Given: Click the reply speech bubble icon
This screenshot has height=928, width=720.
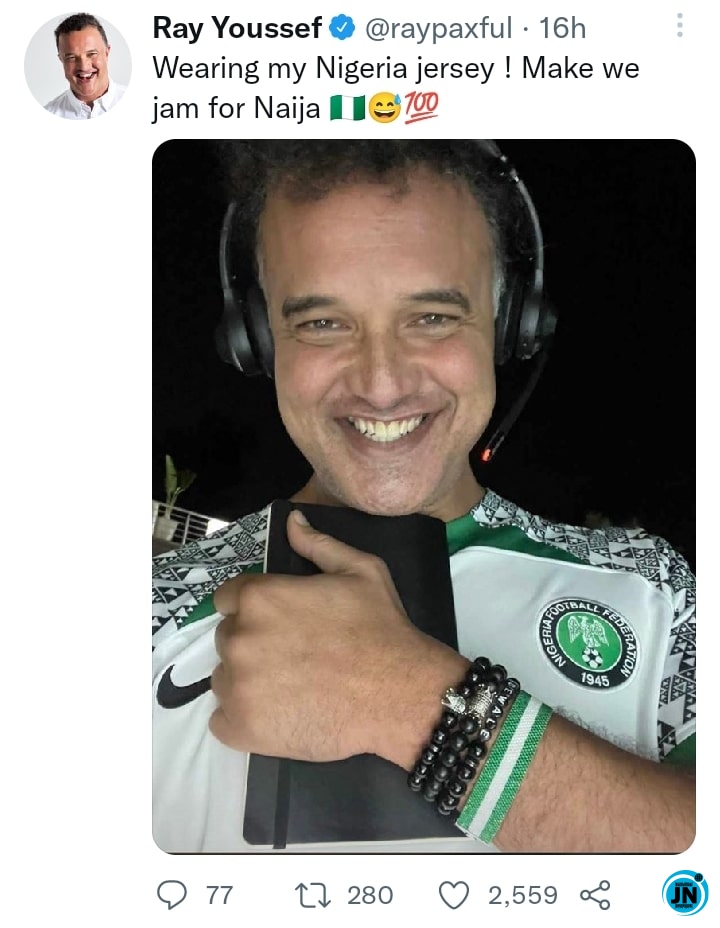Looking at the screenshot, I should pos(172,894).
